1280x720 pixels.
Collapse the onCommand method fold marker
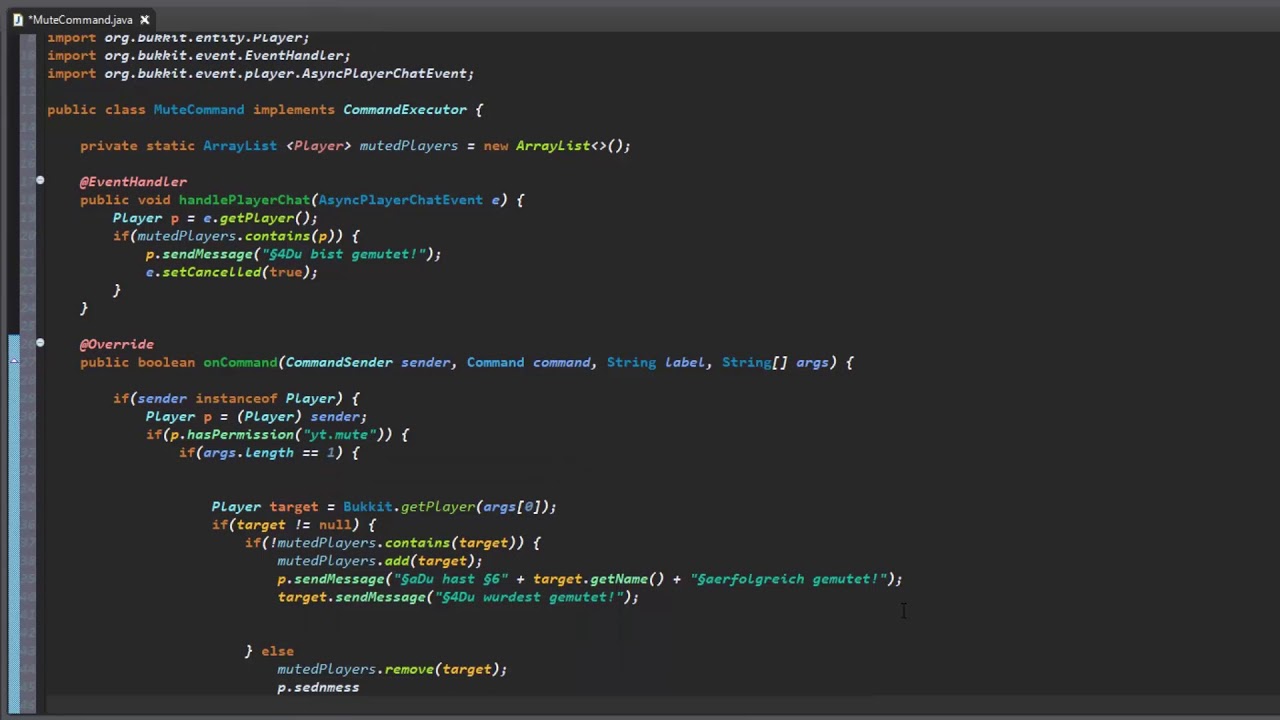point(40,343)
